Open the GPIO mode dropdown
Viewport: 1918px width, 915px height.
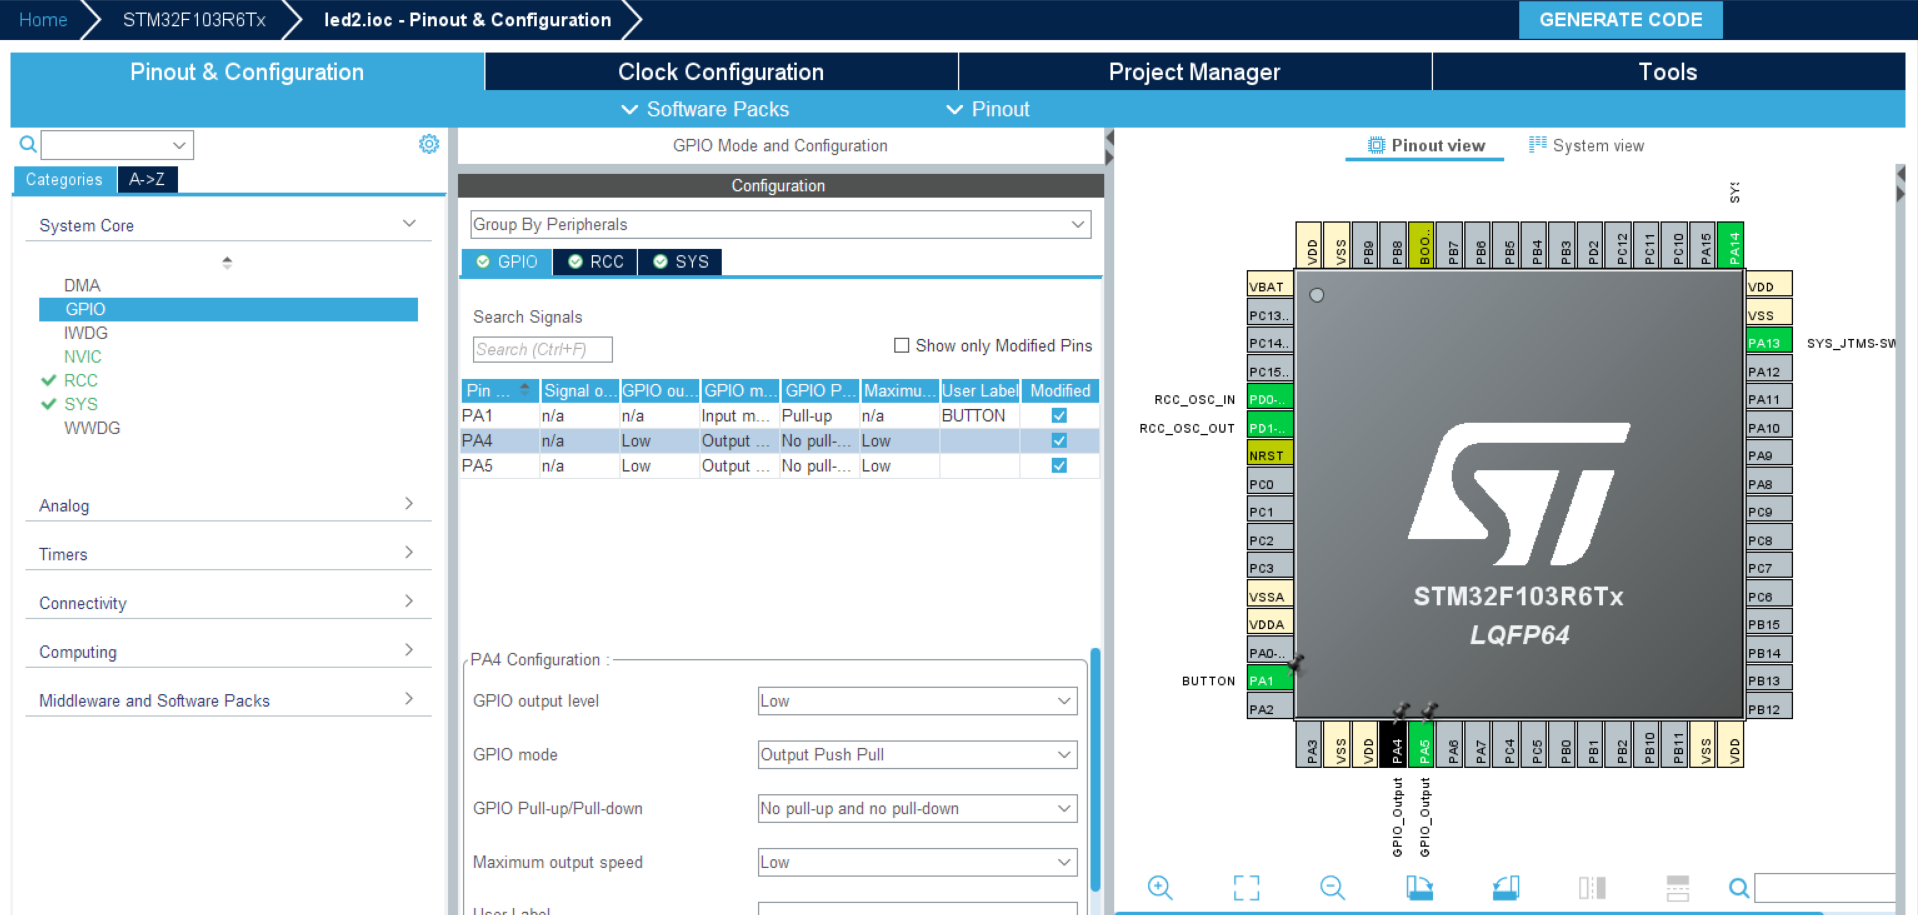[917, 754]
